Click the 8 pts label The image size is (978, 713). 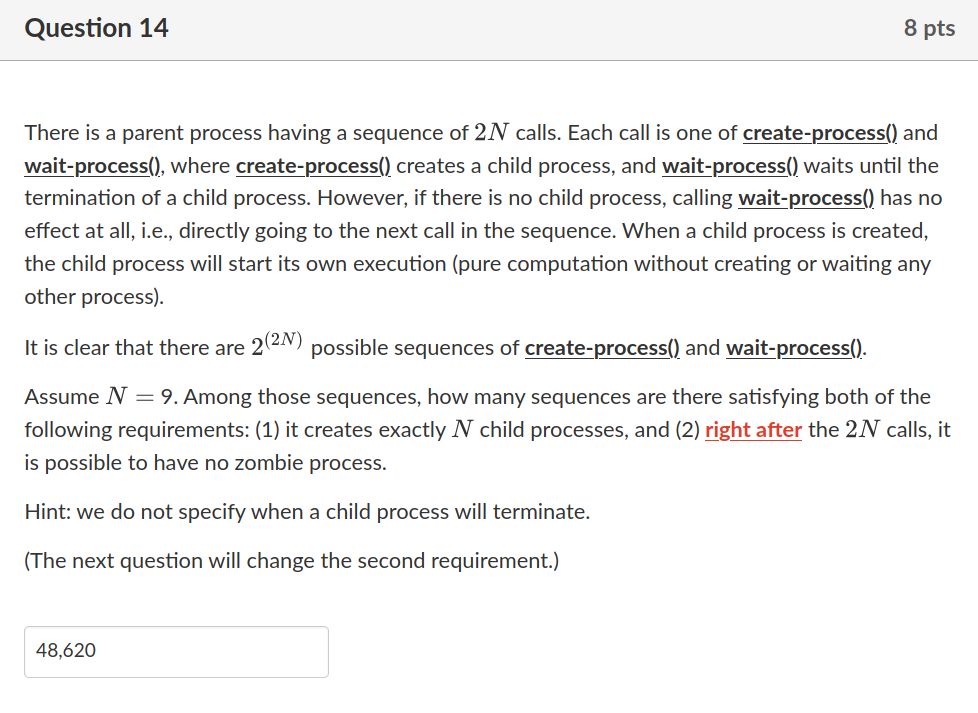pos(929,28)
